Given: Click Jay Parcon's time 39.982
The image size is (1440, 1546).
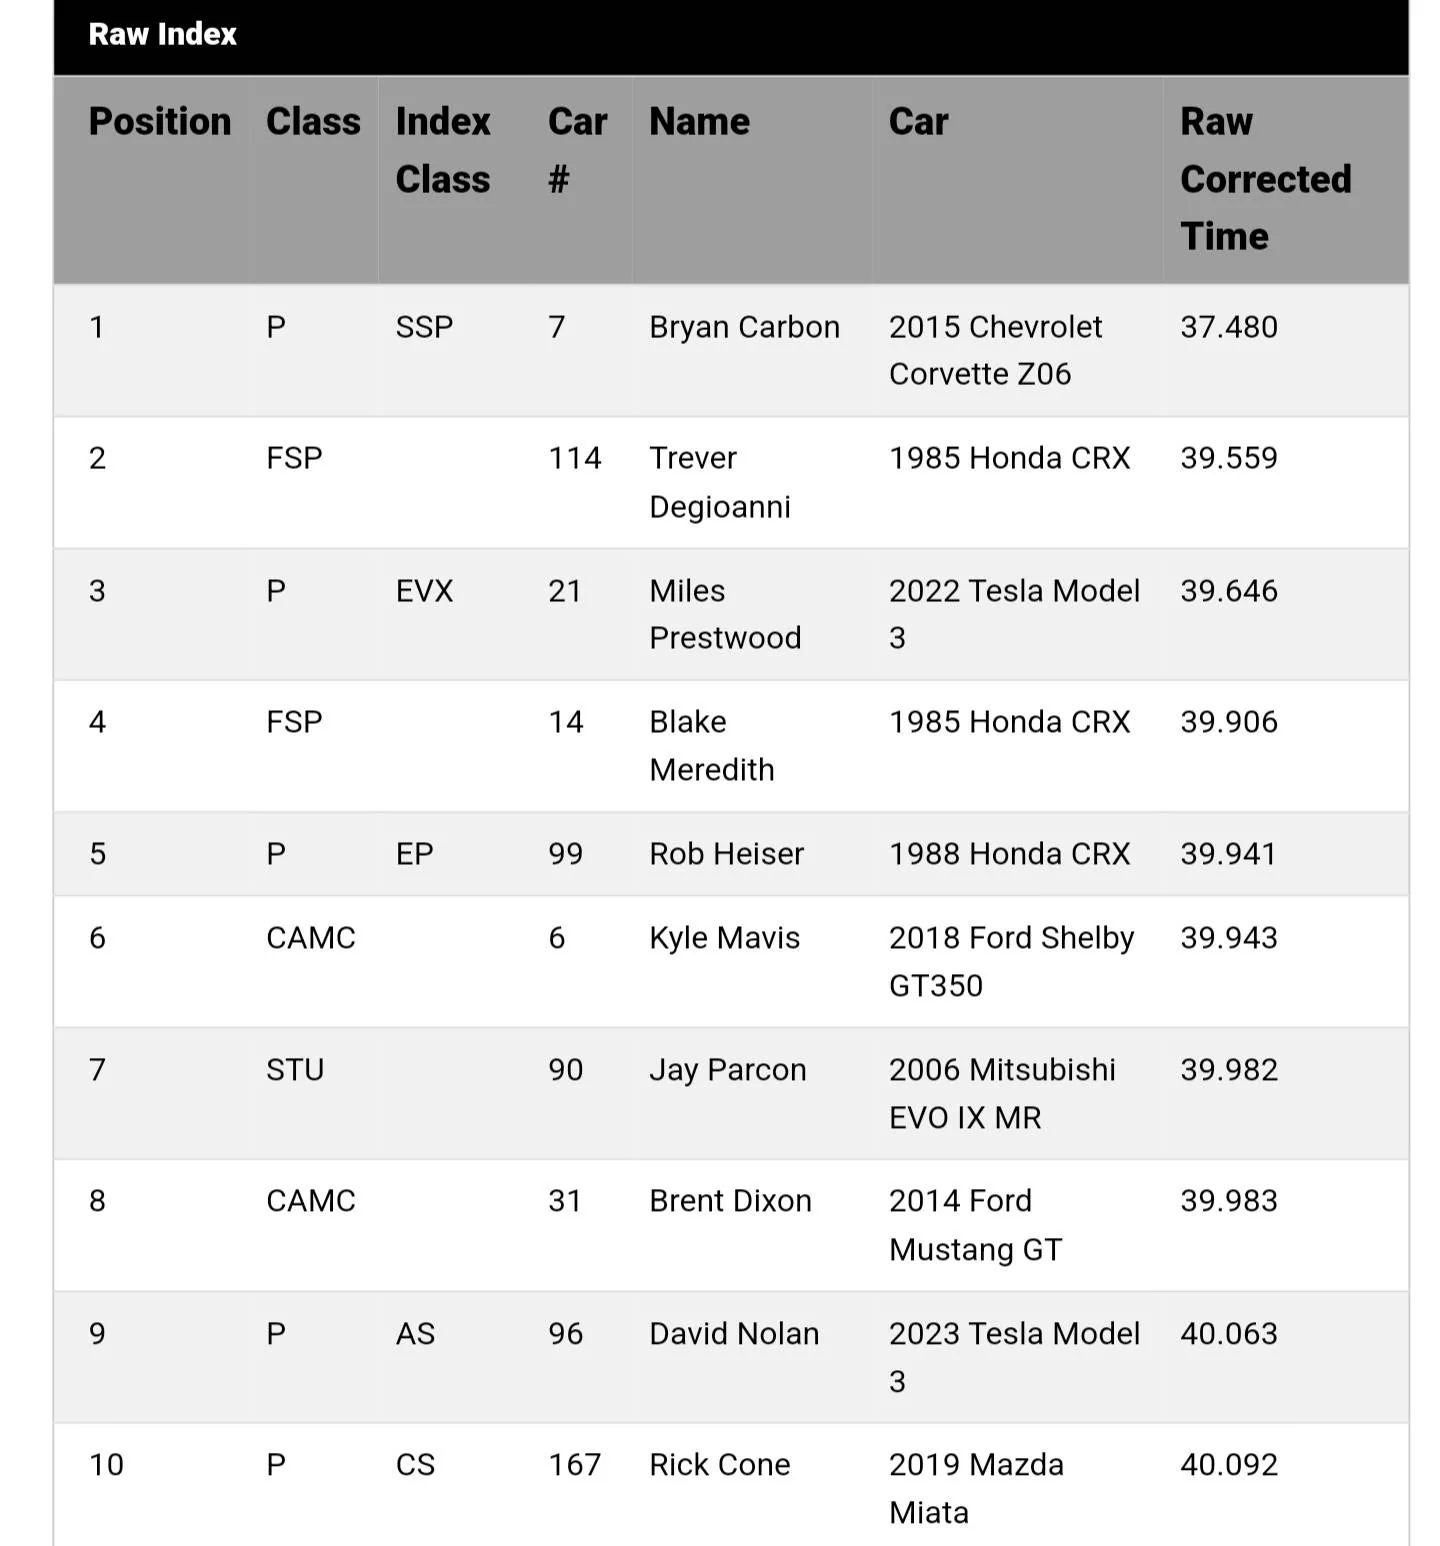Looking at the screenshot, I should click(1229, 1070).
